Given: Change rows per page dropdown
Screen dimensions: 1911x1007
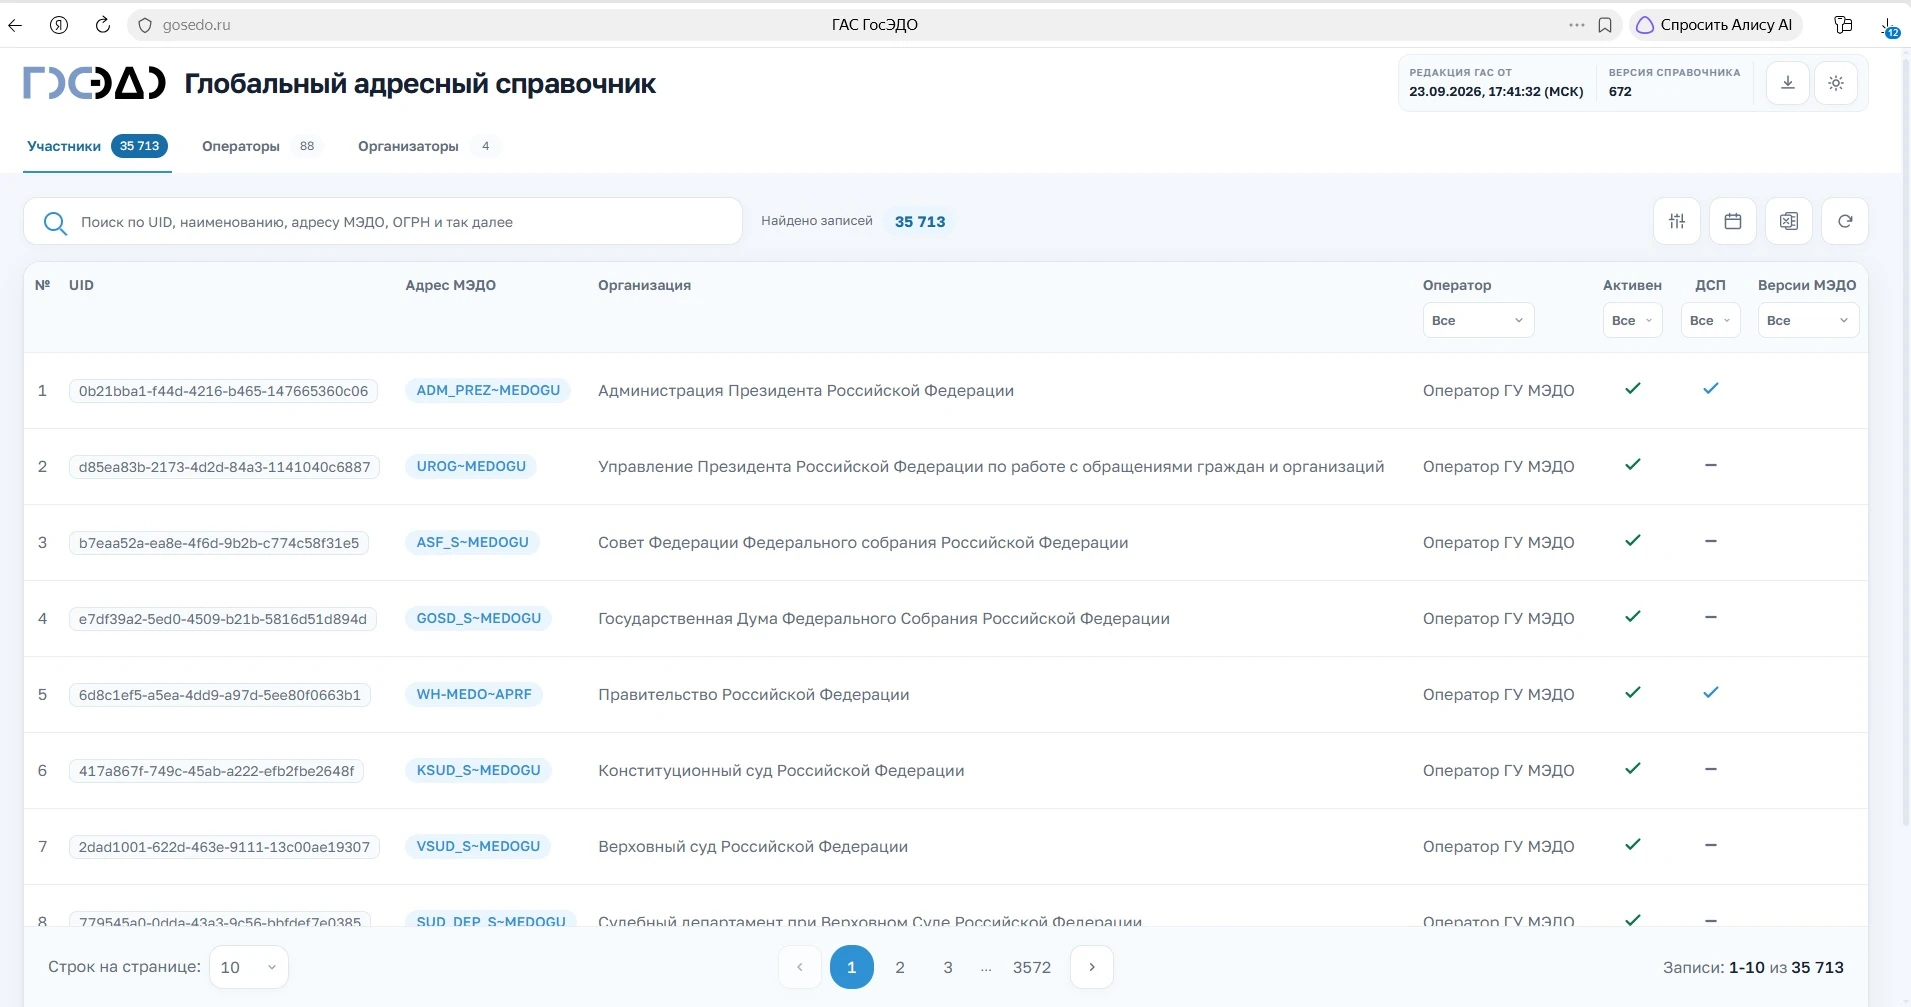Looking at the screenshot, I should (x=249, y=967).
